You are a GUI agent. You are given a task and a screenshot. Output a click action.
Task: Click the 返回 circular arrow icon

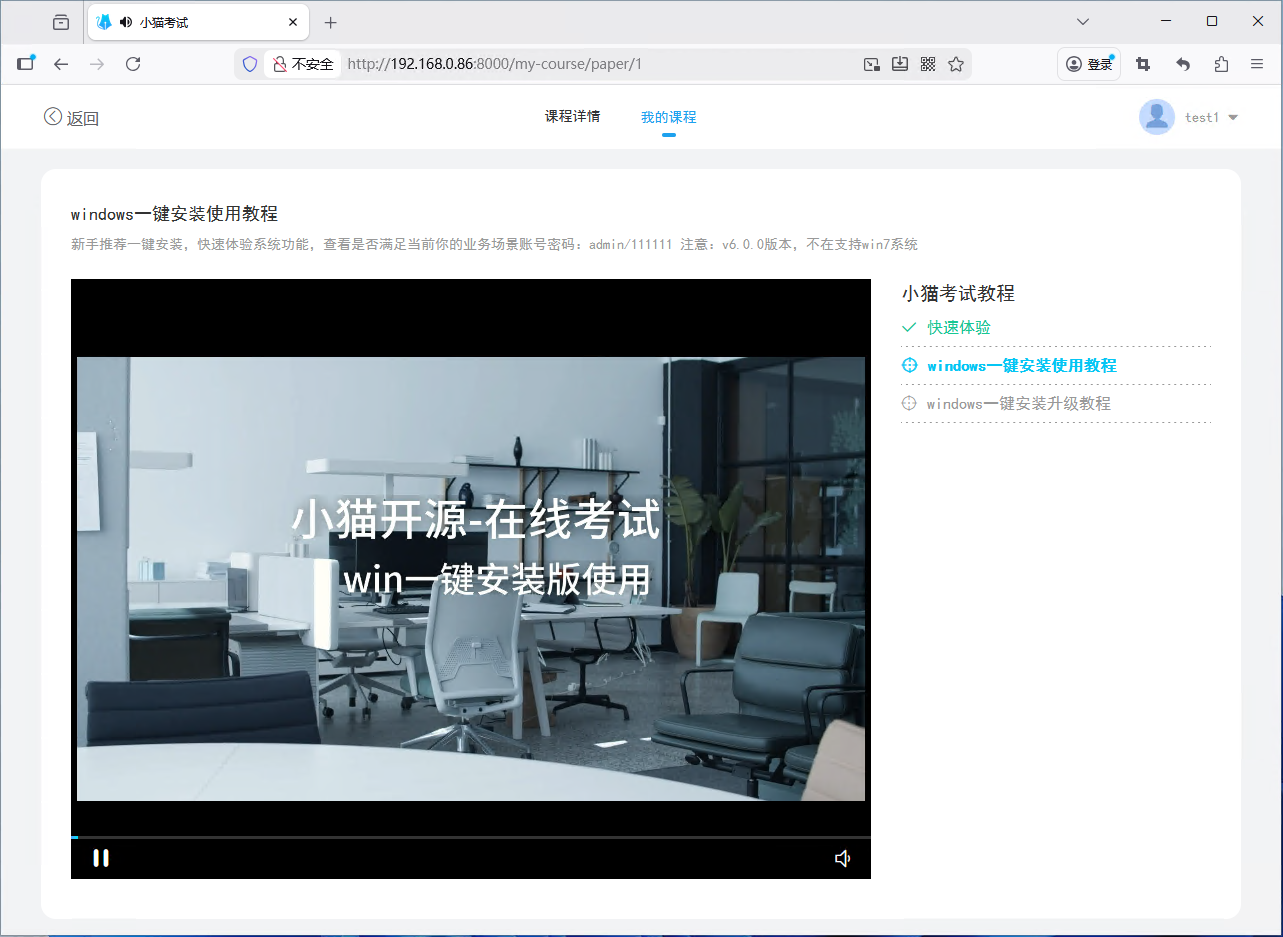[53, 117]
